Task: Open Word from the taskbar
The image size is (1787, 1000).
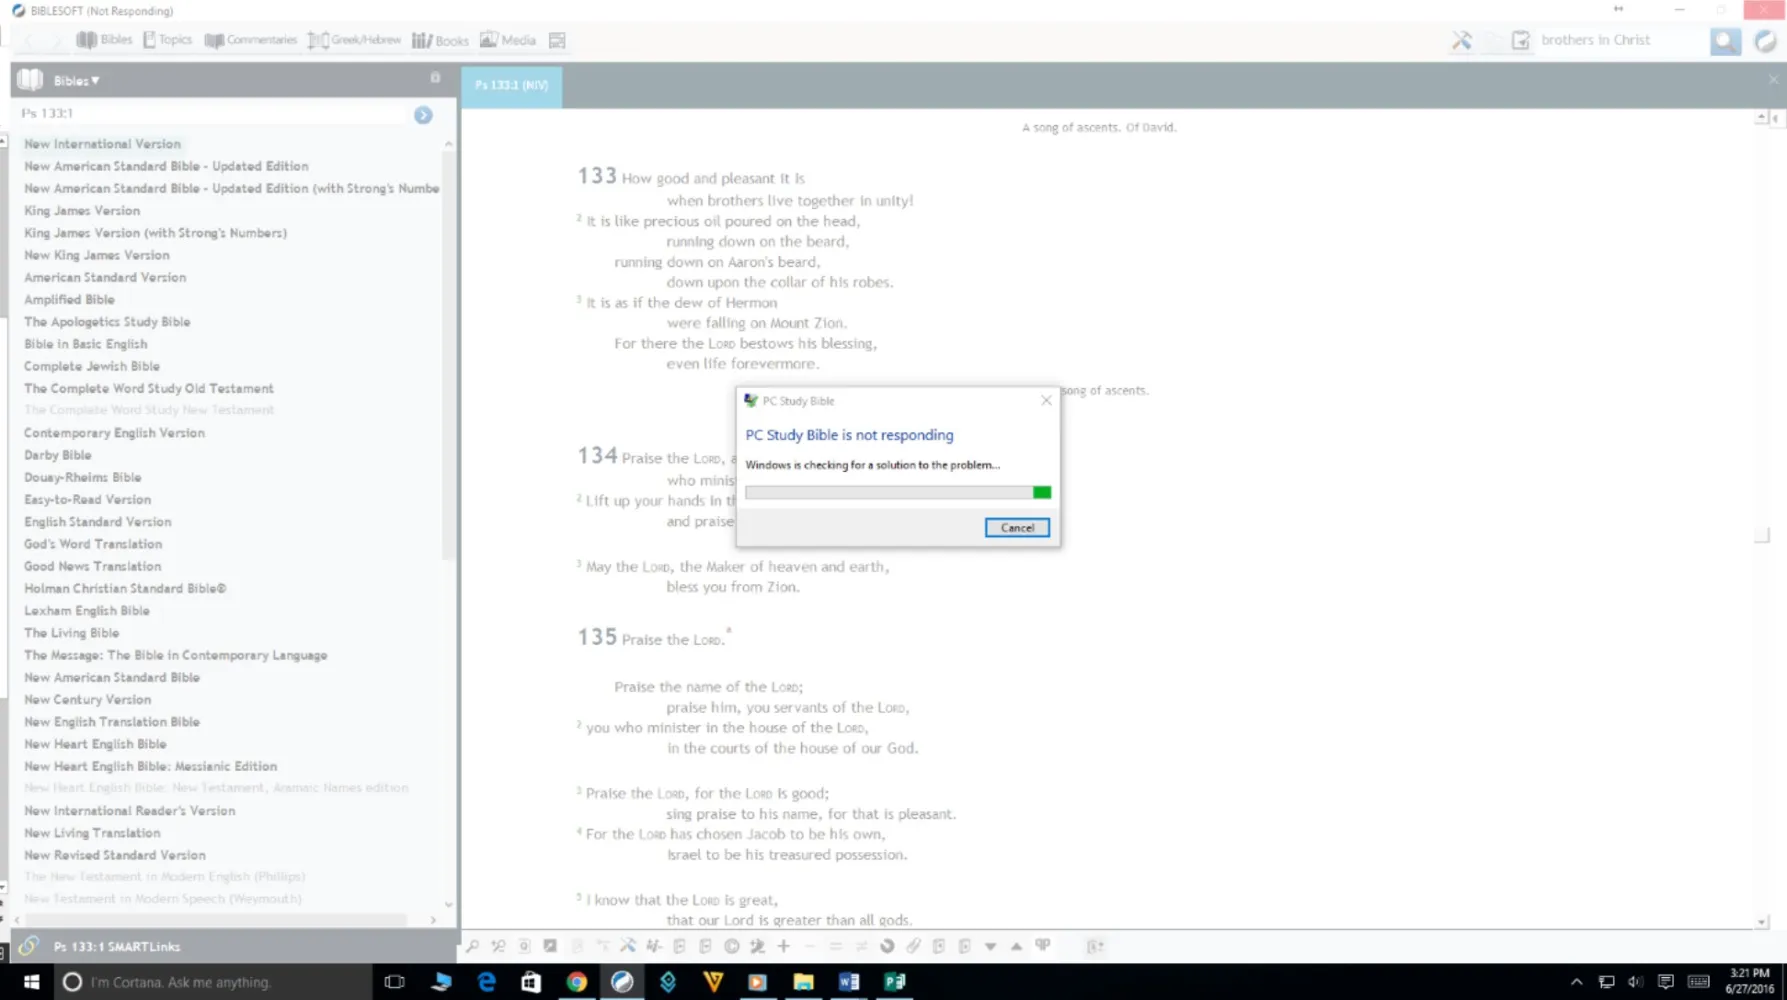Action: 849,982
